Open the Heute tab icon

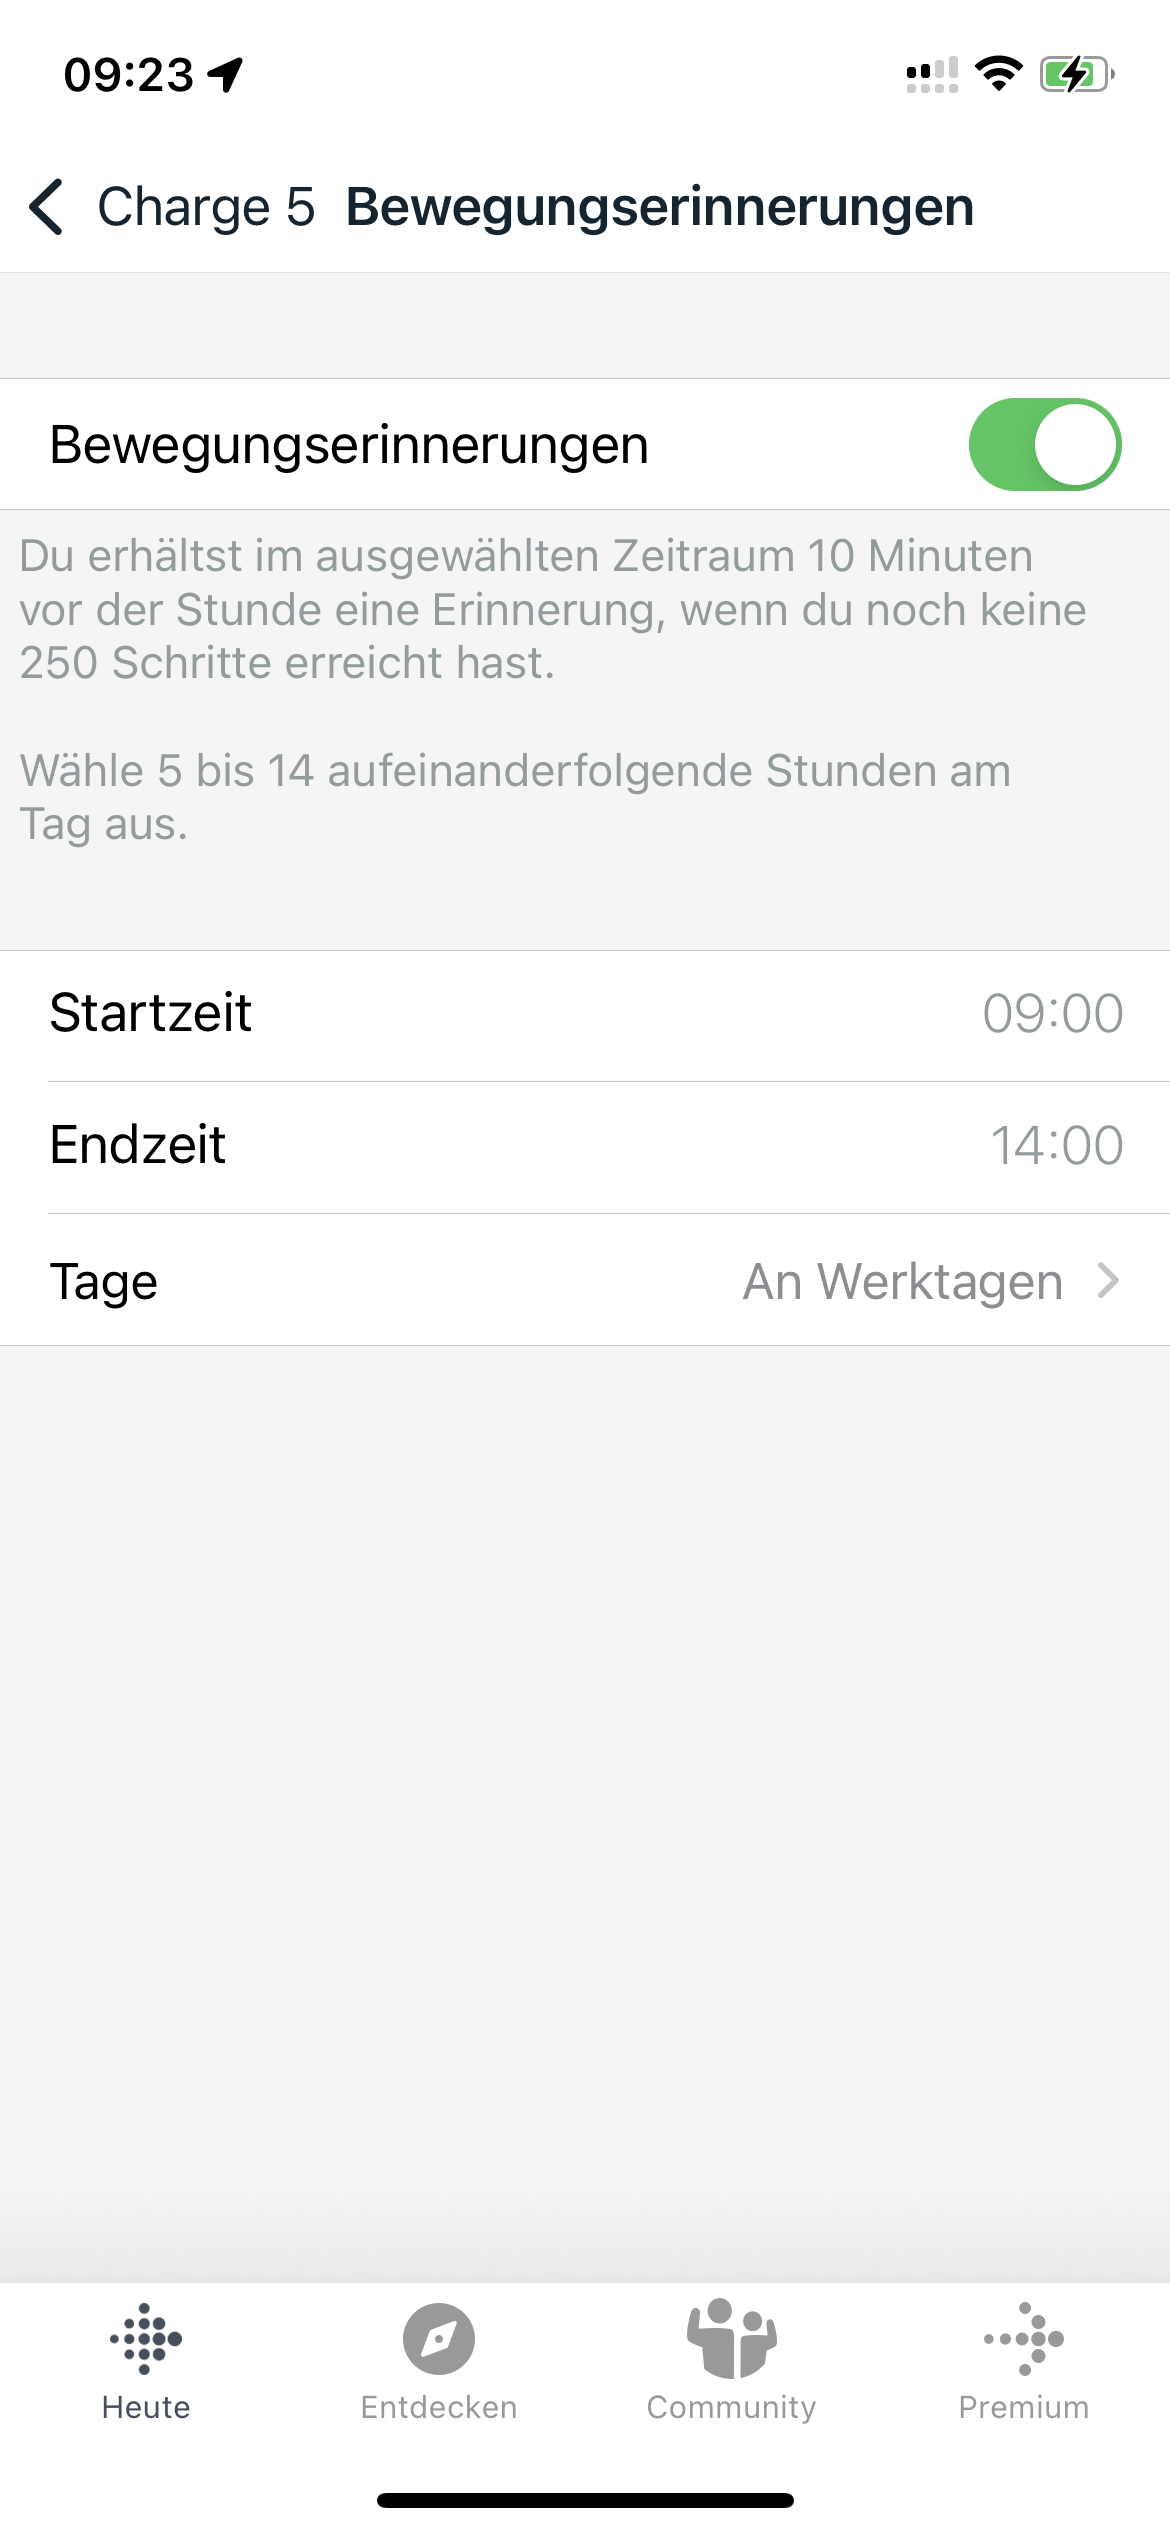pyautogui.click(x=146, y=2338)
